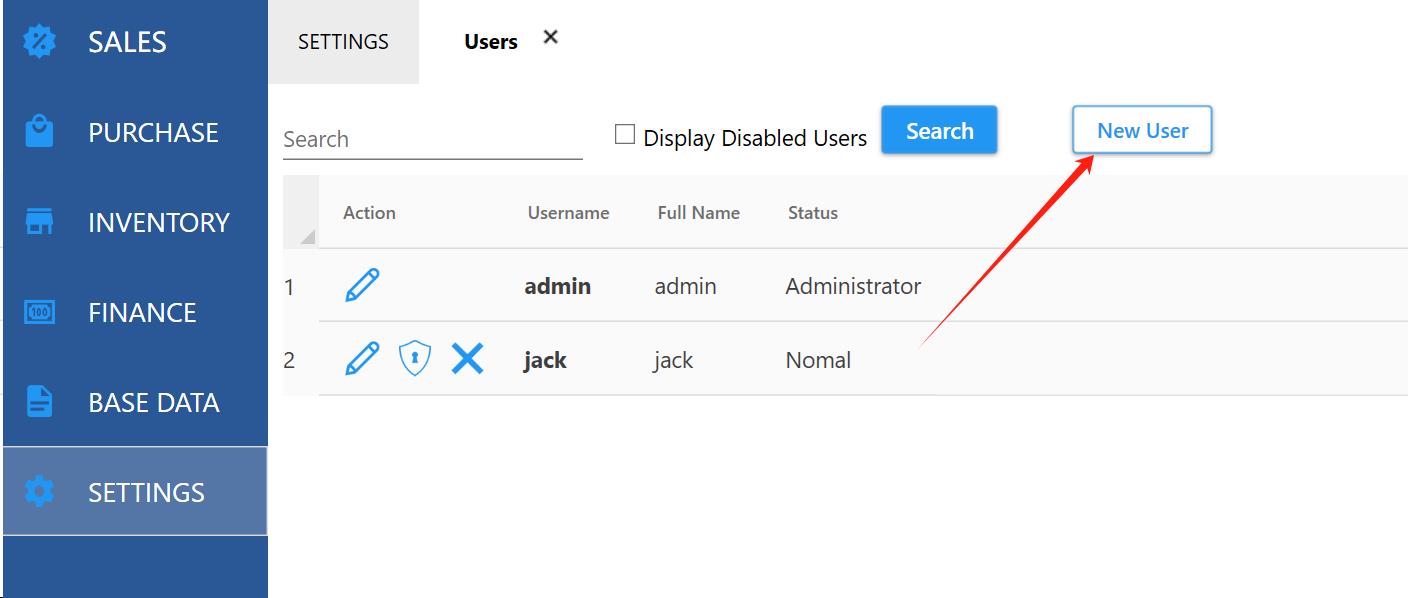The width and height of the screenshot is (1408, 598).
Task: Focus the Search text field
Action: pos(433,139)
